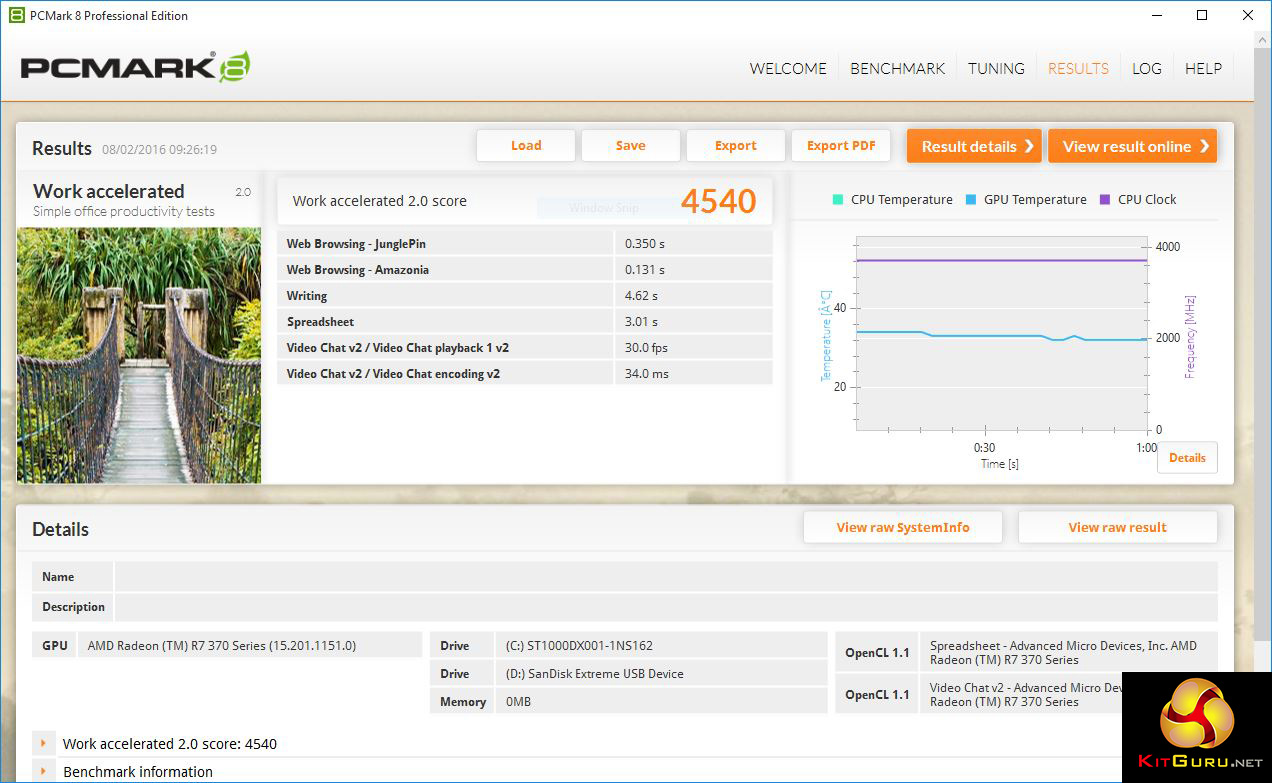
Task: Export result as PDF
Action: (x=841, y=145)
